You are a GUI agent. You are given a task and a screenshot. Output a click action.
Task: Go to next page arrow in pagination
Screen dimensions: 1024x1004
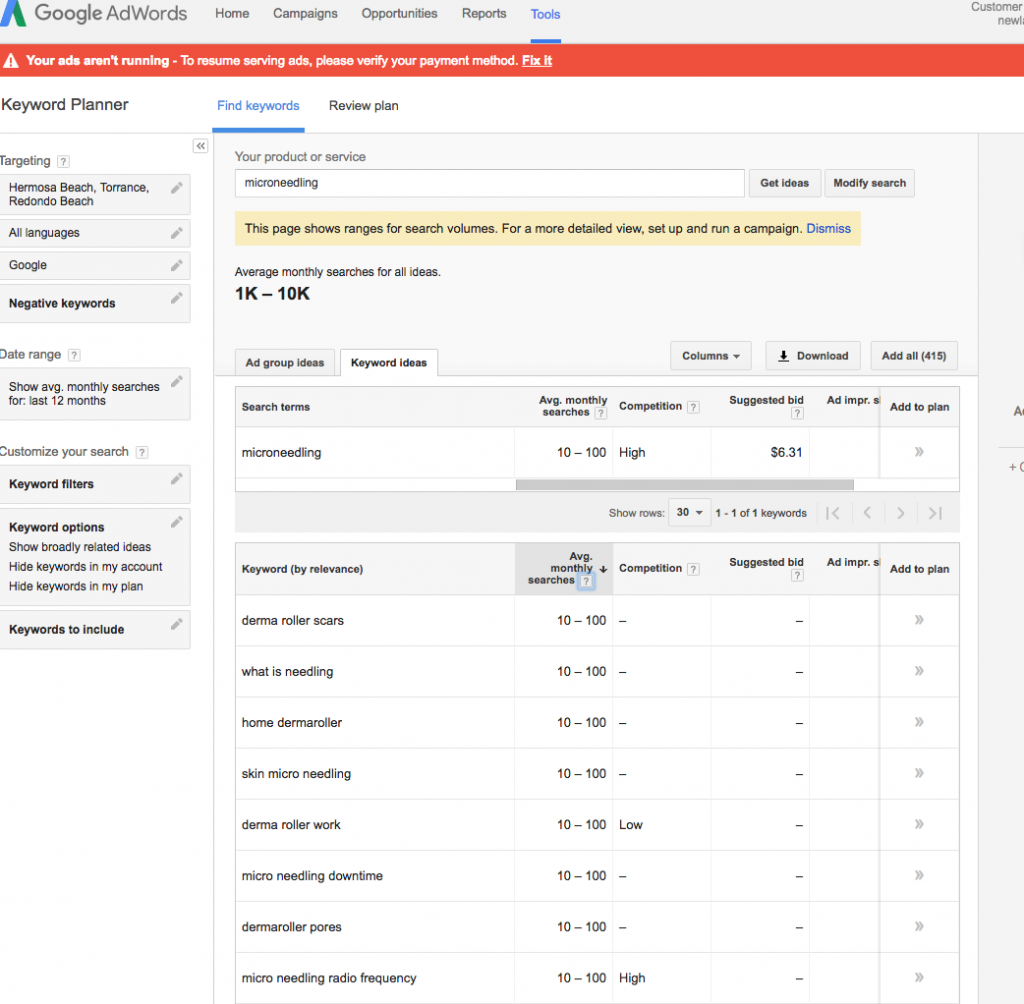901,513
